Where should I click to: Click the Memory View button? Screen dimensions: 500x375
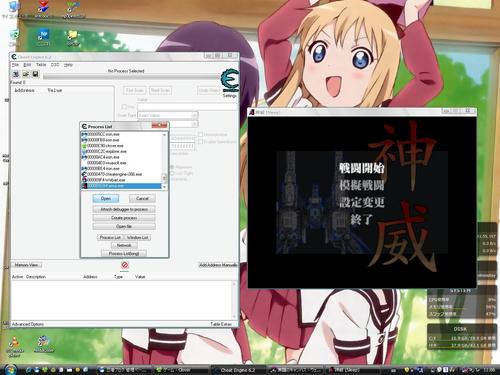[26, 265]
